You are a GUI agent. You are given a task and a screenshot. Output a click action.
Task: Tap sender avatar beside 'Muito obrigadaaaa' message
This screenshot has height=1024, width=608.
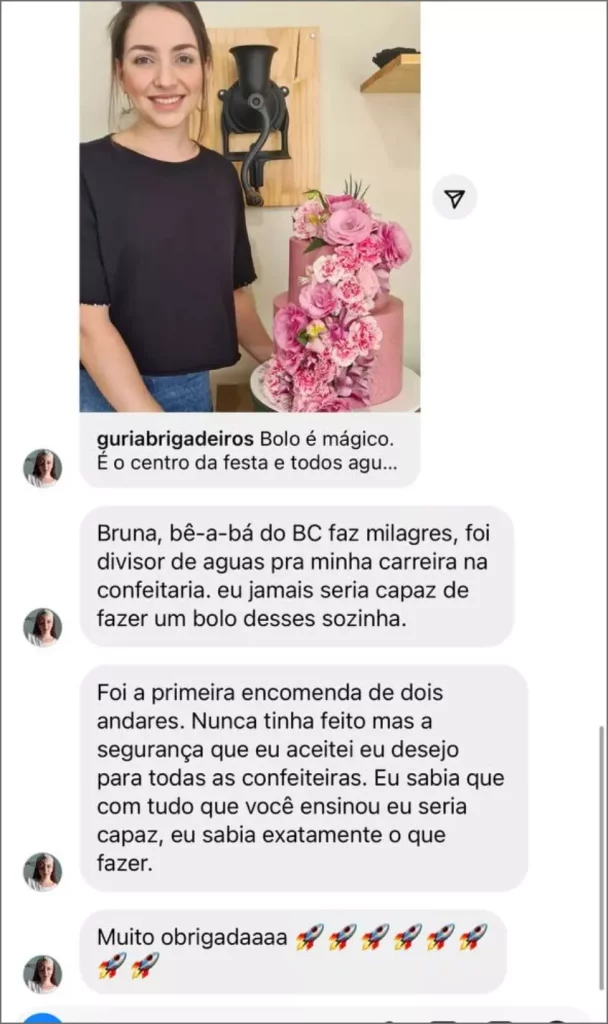point(43,974)
